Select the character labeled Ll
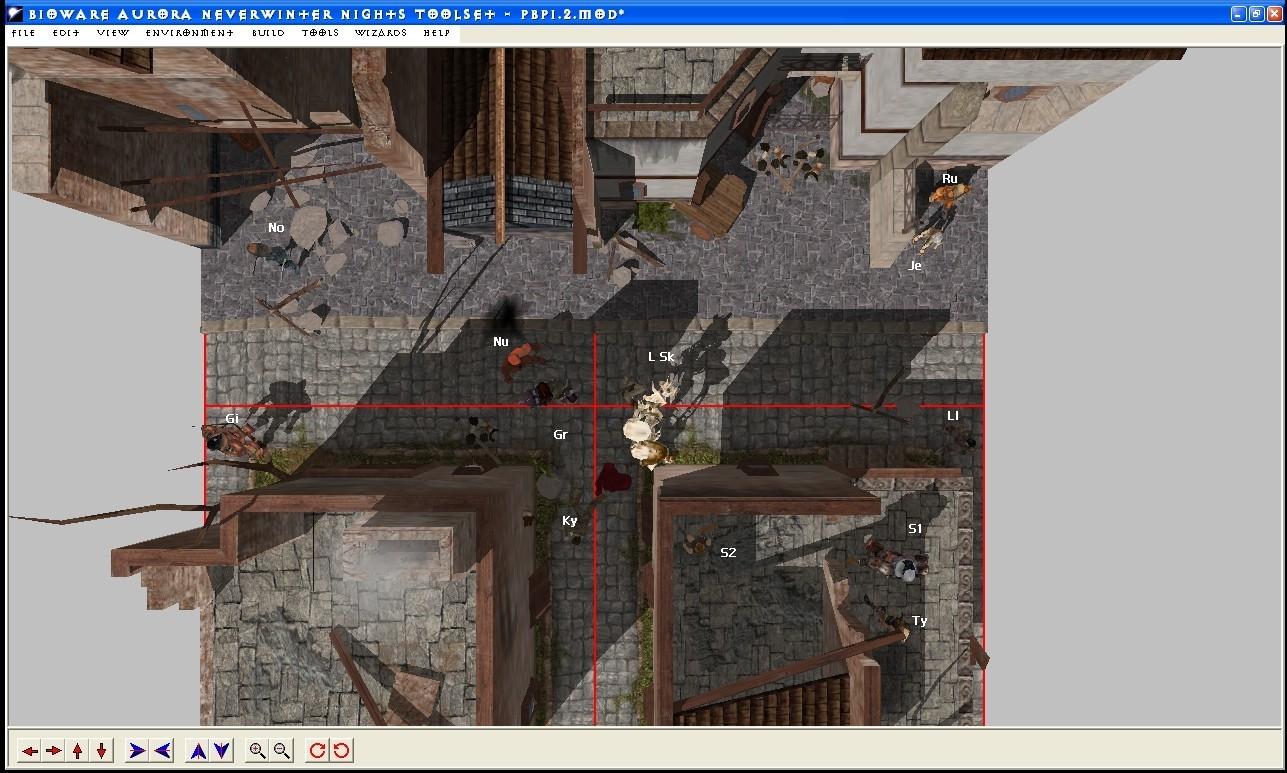The height and width of the screenshot is (773, 1287). (x=962, y=437)
